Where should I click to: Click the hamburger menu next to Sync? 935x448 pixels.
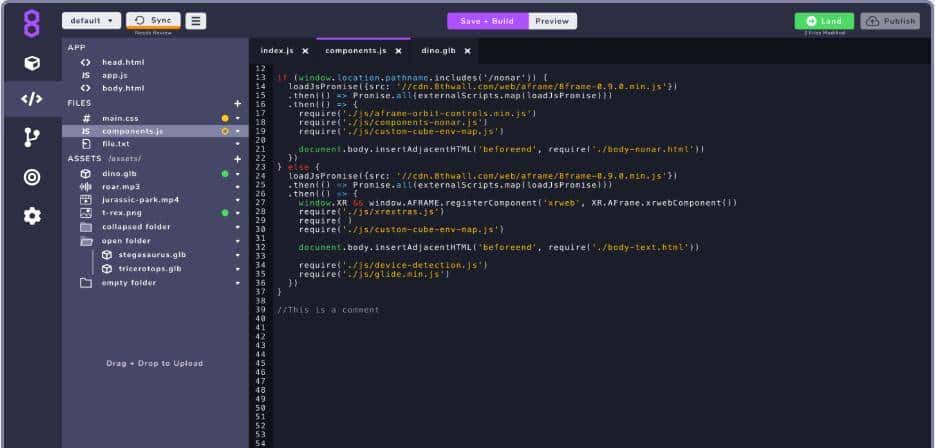196,21
